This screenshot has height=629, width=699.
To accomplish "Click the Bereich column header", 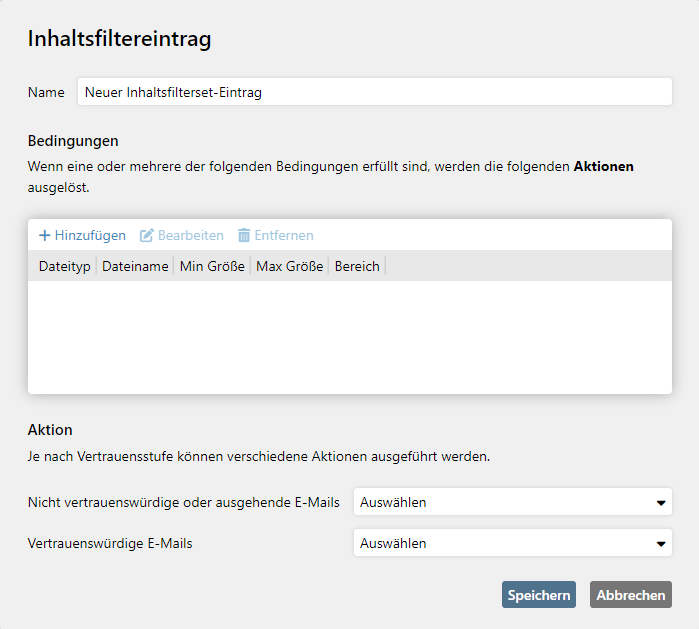I will tap(357, 266).
